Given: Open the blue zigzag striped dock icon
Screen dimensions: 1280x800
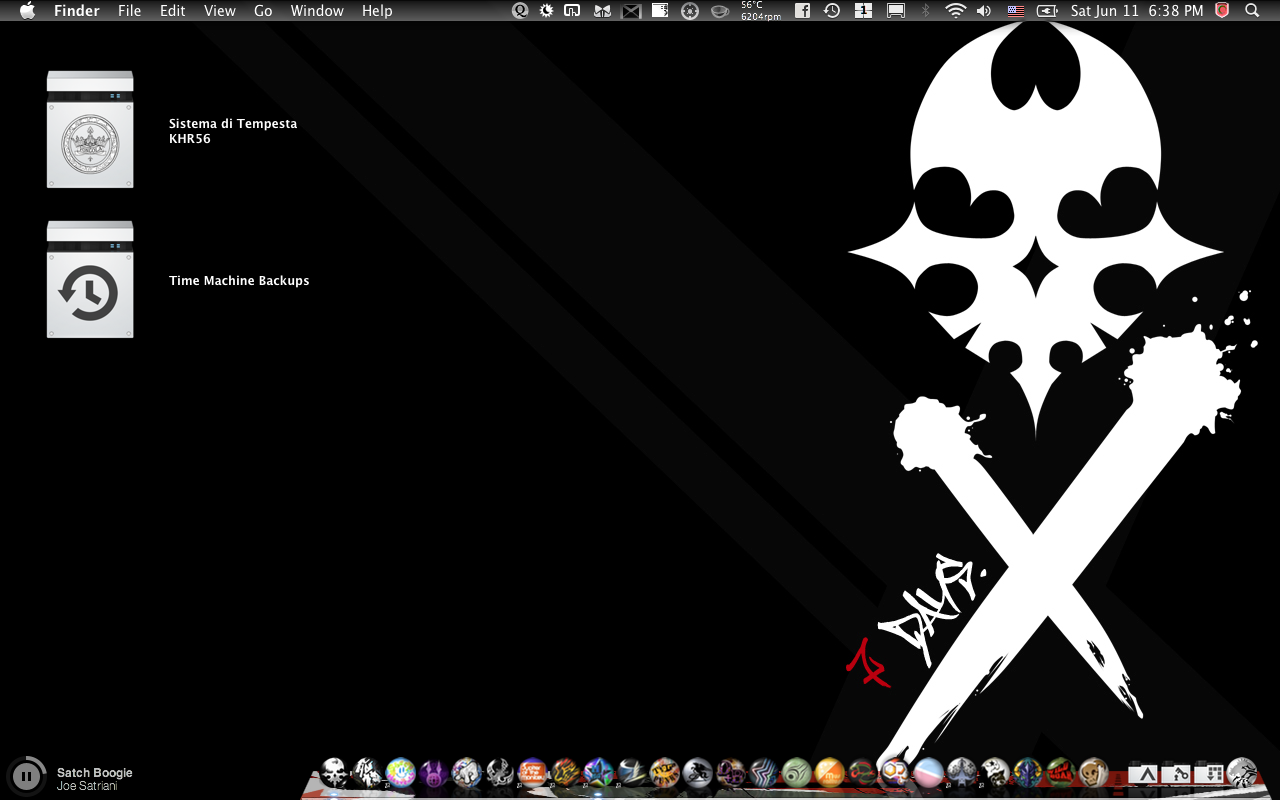Looking at the screenshot, I should pyautogui.click(x=763, y=772).
